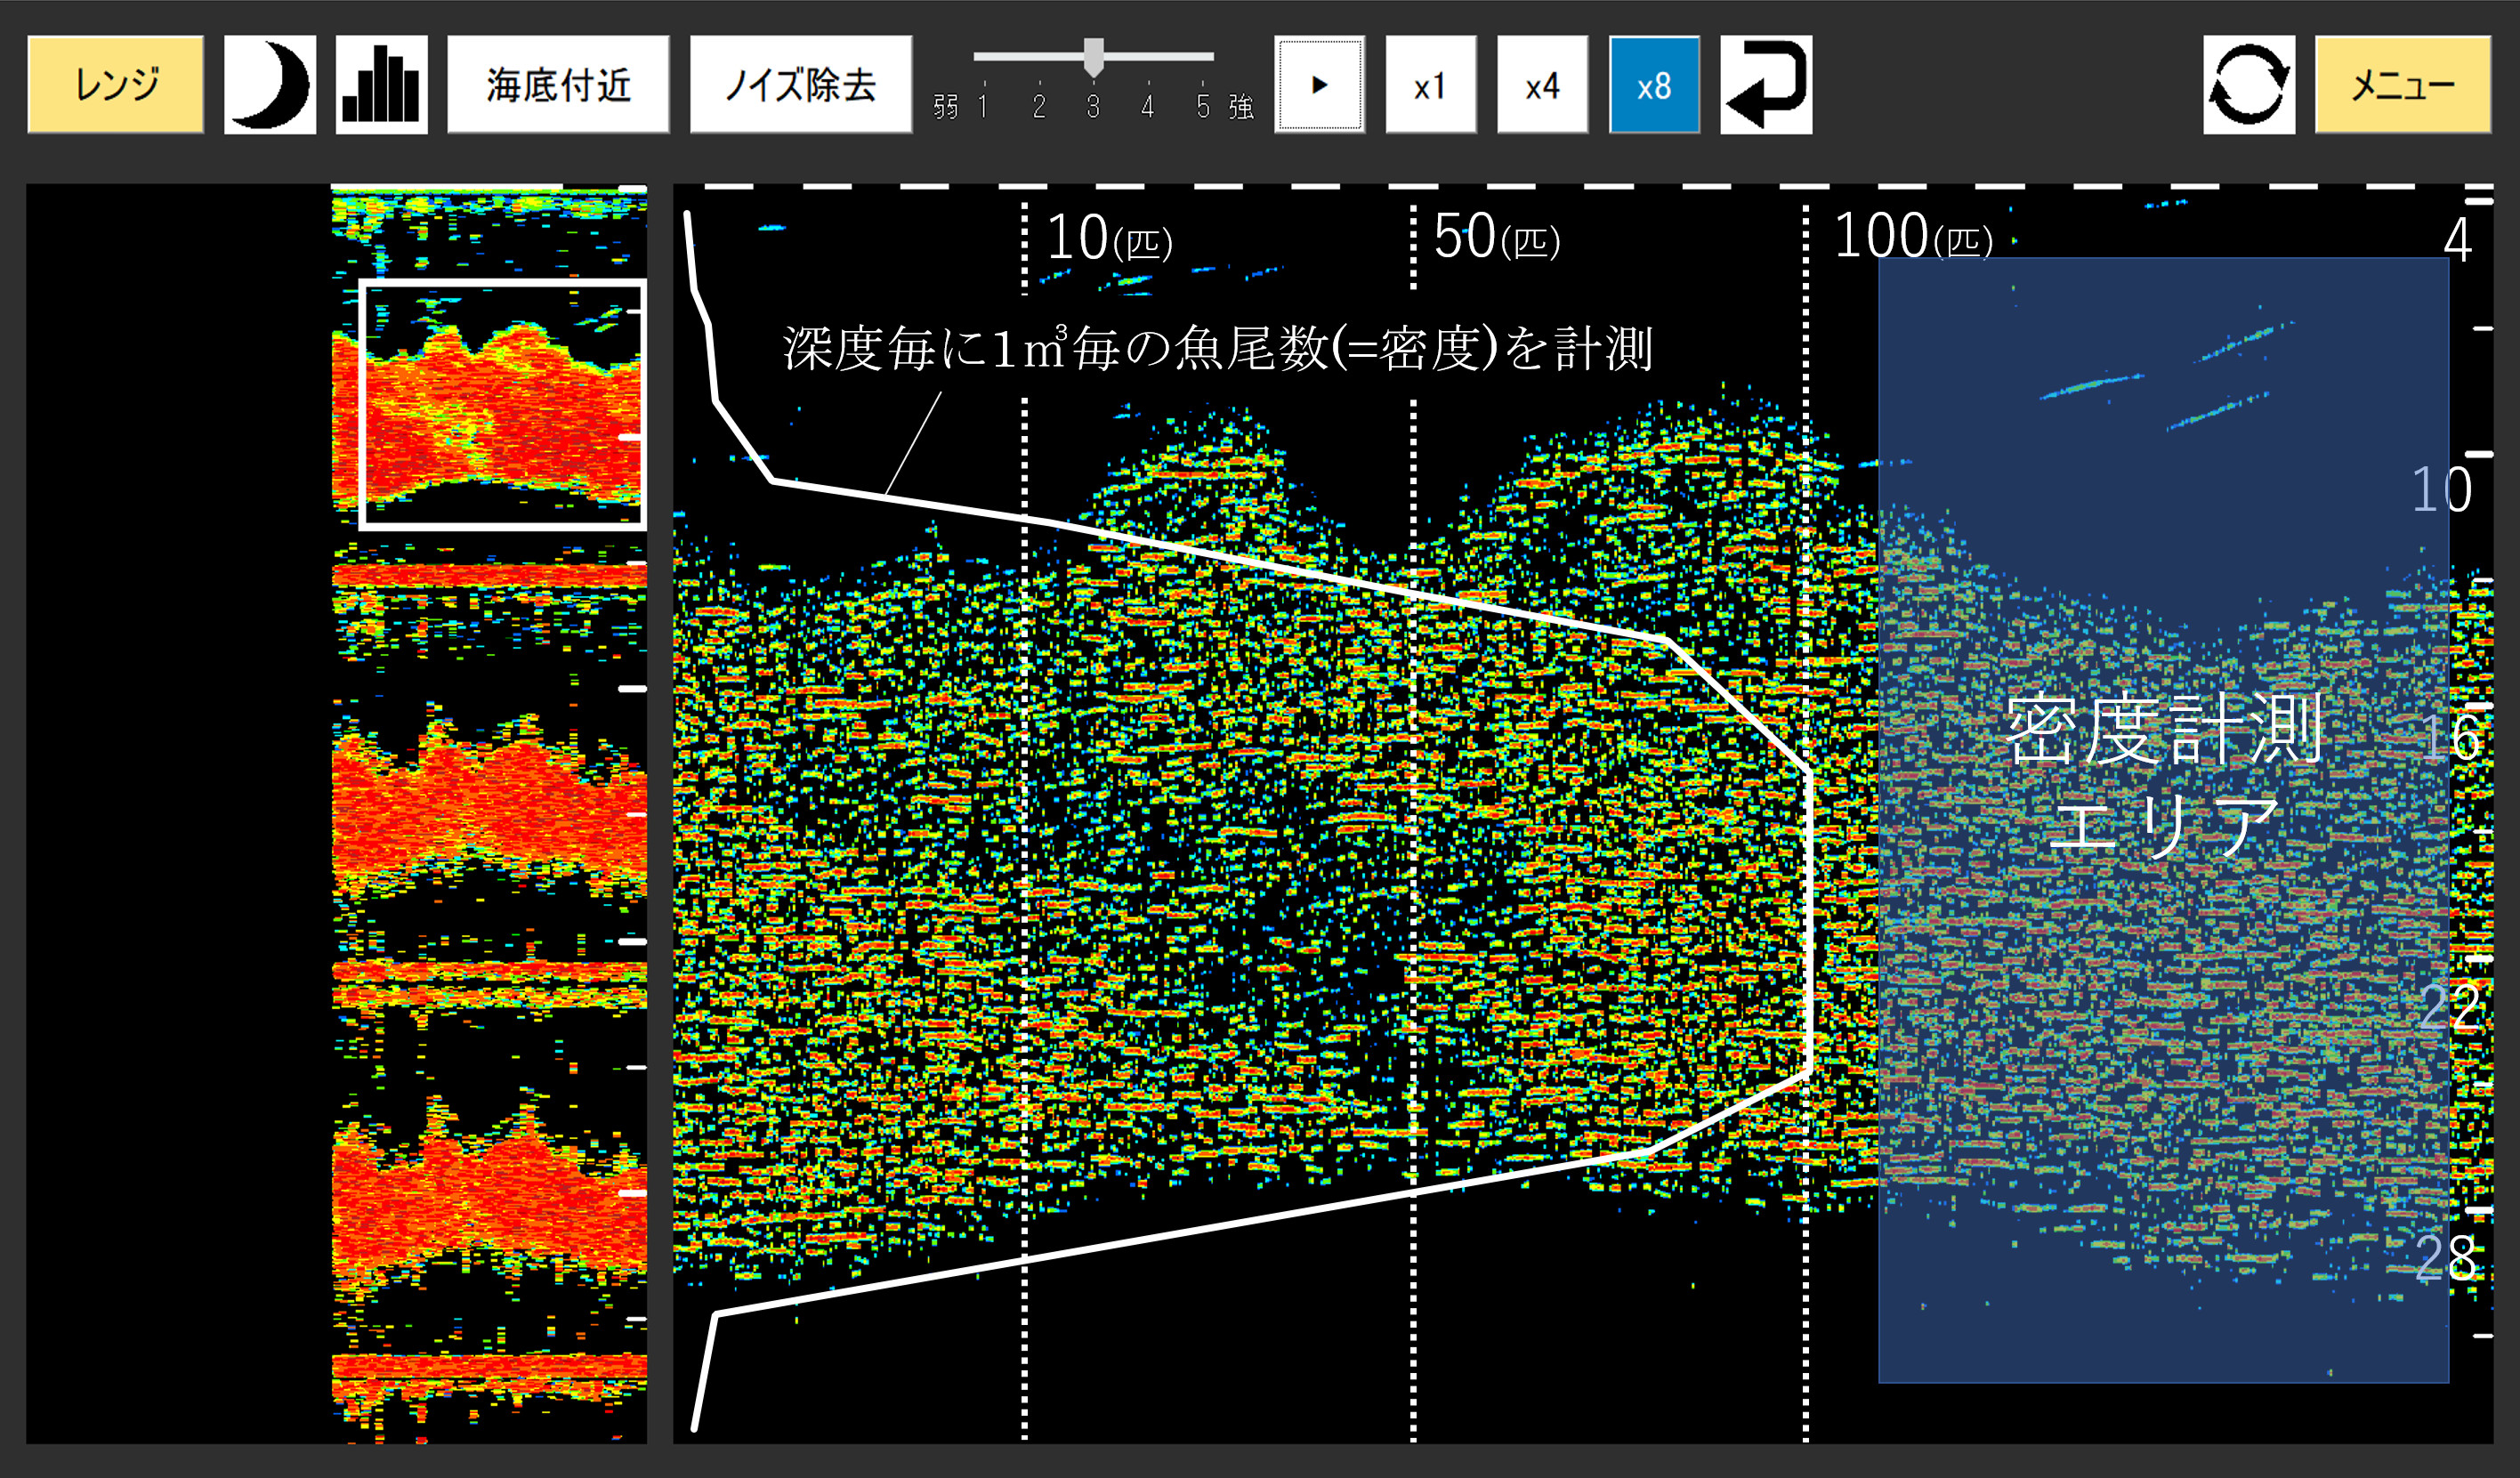Click the circular refresh icon
The image size is (2520, 1478).
point(2248,85)
